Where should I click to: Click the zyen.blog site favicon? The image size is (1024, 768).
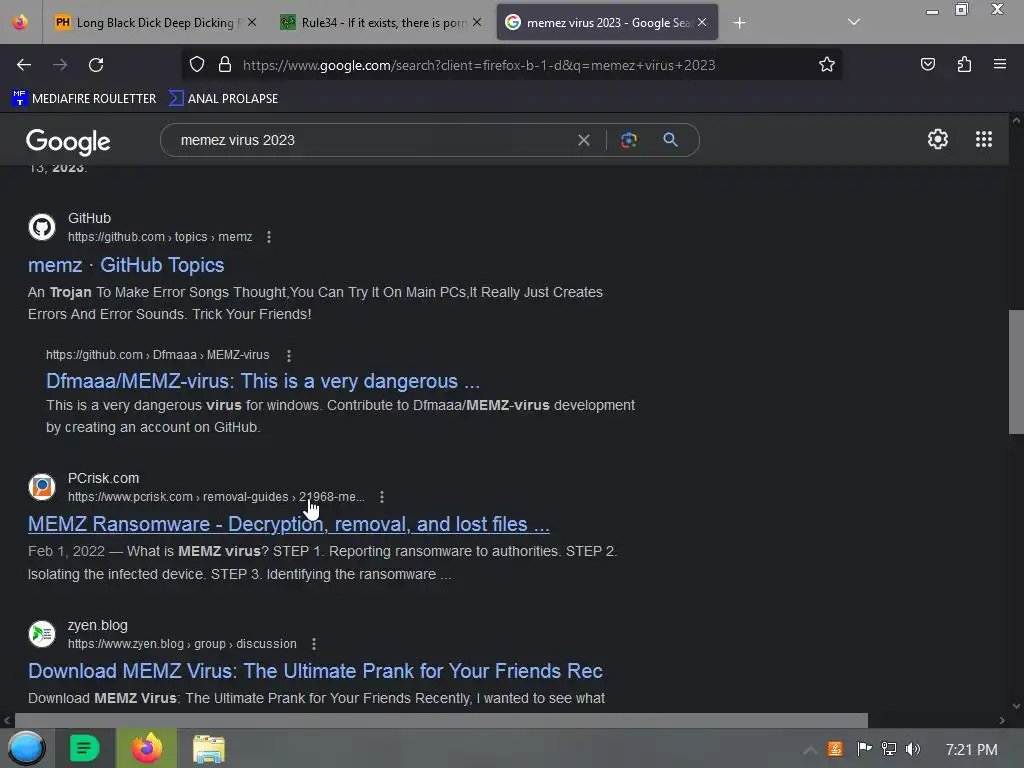42,634
